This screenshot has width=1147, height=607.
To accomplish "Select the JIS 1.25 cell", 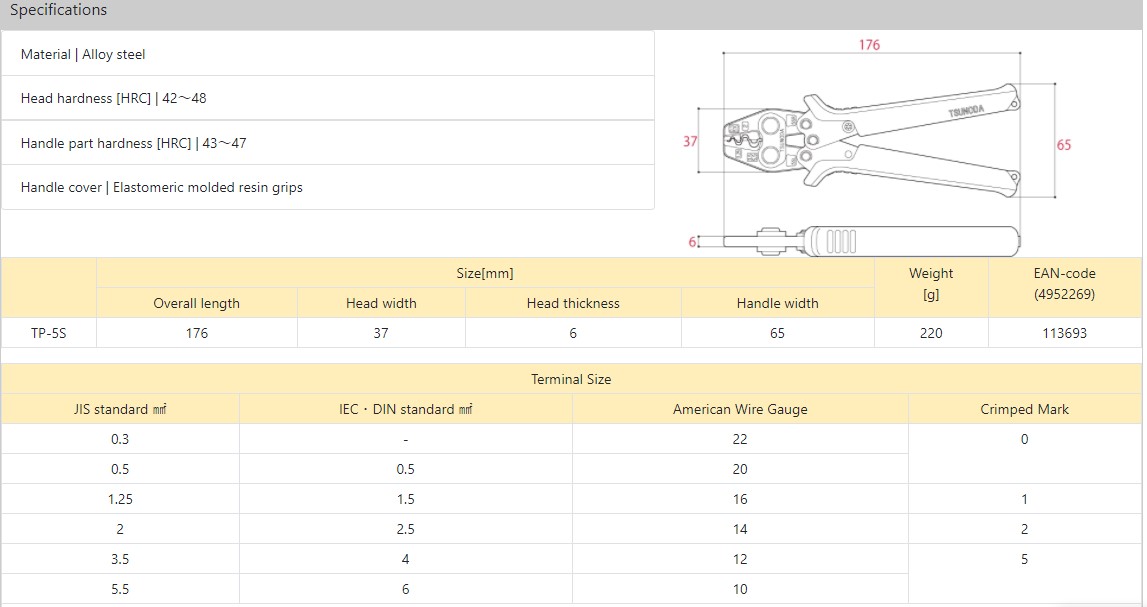I will pos(120,499).
